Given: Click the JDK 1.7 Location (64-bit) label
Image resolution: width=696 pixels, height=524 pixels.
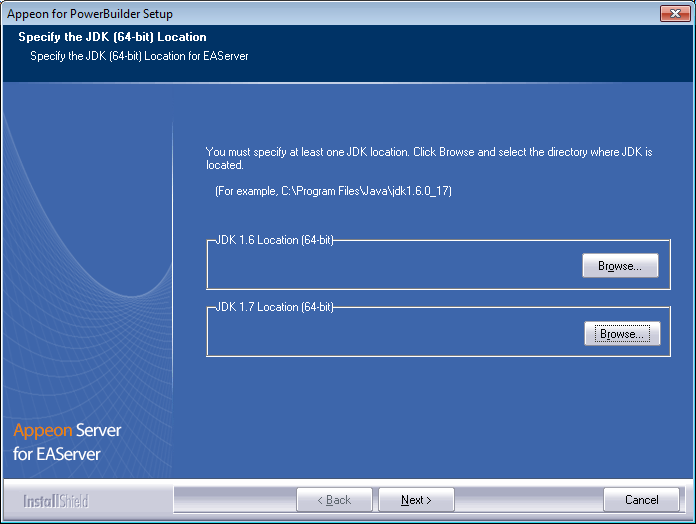Looking at the screenshot, I should (274, 307).
